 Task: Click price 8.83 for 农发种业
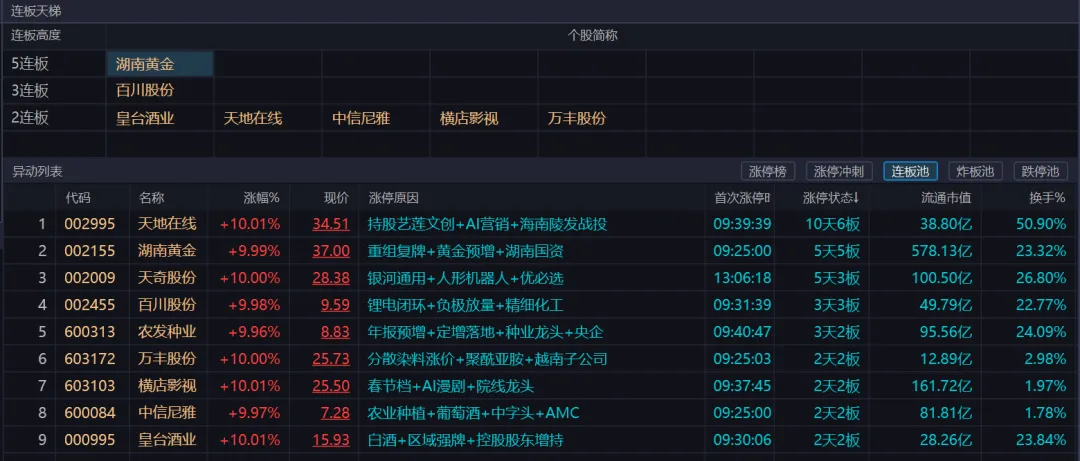click(x=335, y=331)
